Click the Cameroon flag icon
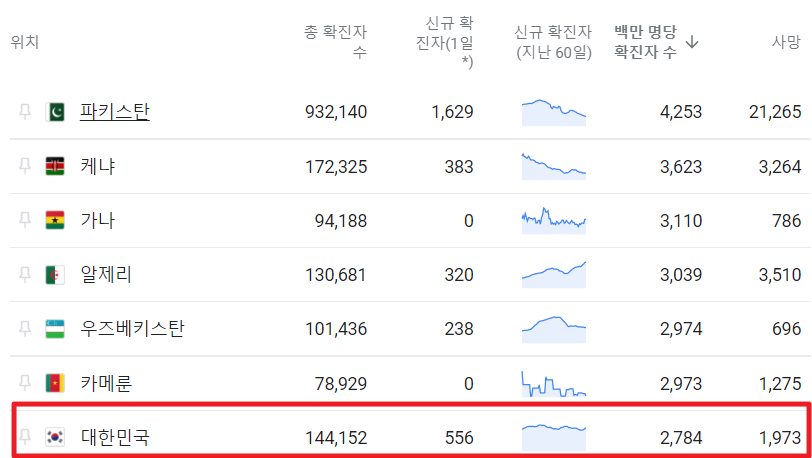This screenshot has width=812, height=458. [x=55, y=383]
